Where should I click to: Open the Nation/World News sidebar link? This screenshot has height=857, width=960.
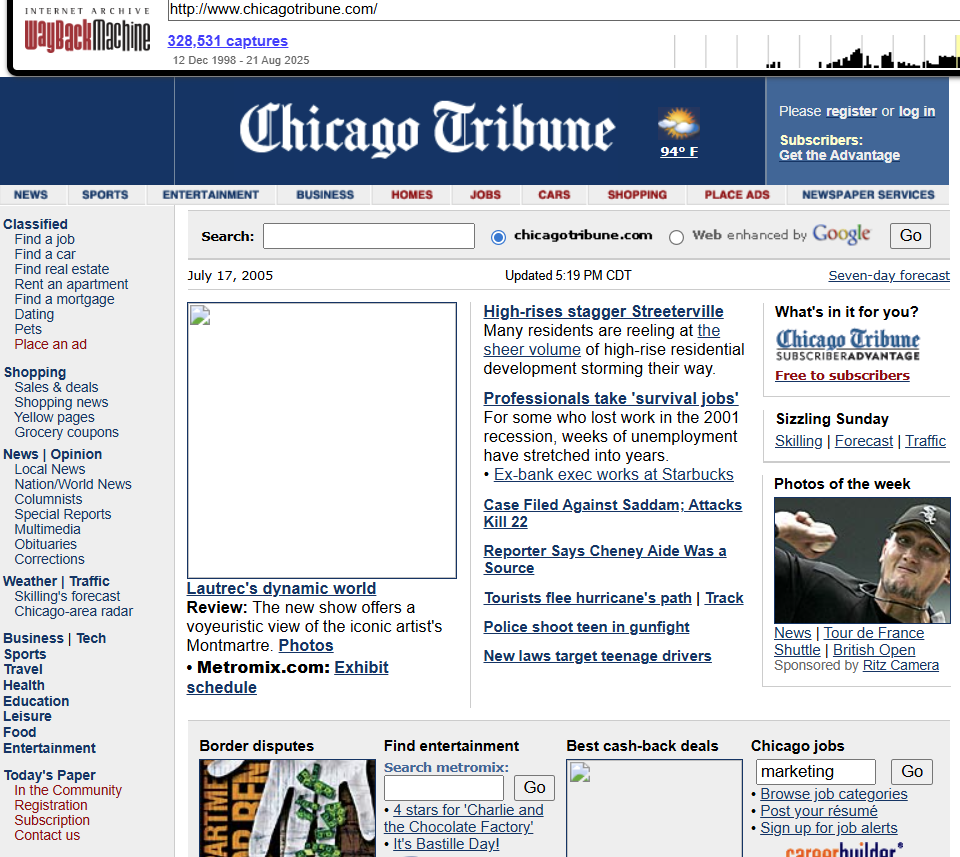[73, 484]
